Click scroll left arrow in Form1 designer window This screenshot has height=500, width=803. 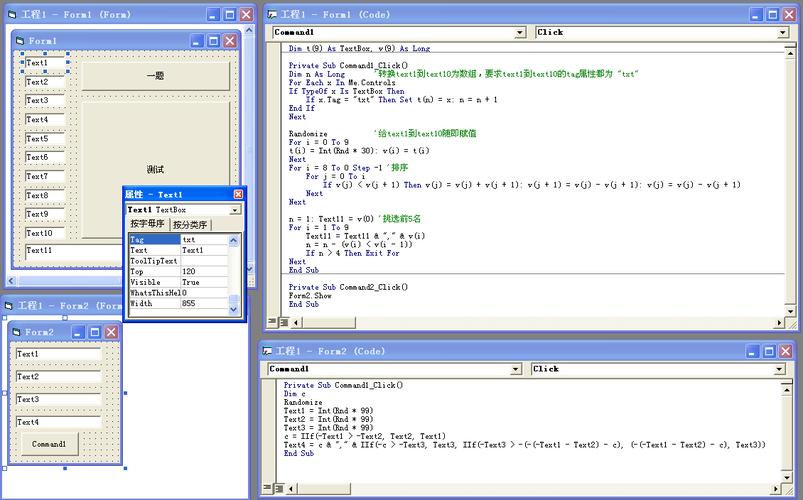[x=12, y=281]
